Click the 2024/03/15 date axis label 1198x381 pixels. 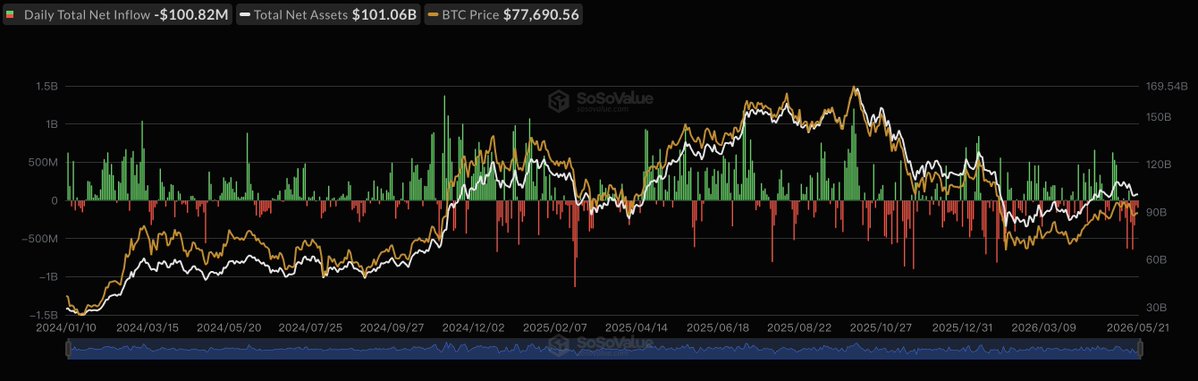coord(147,327)
